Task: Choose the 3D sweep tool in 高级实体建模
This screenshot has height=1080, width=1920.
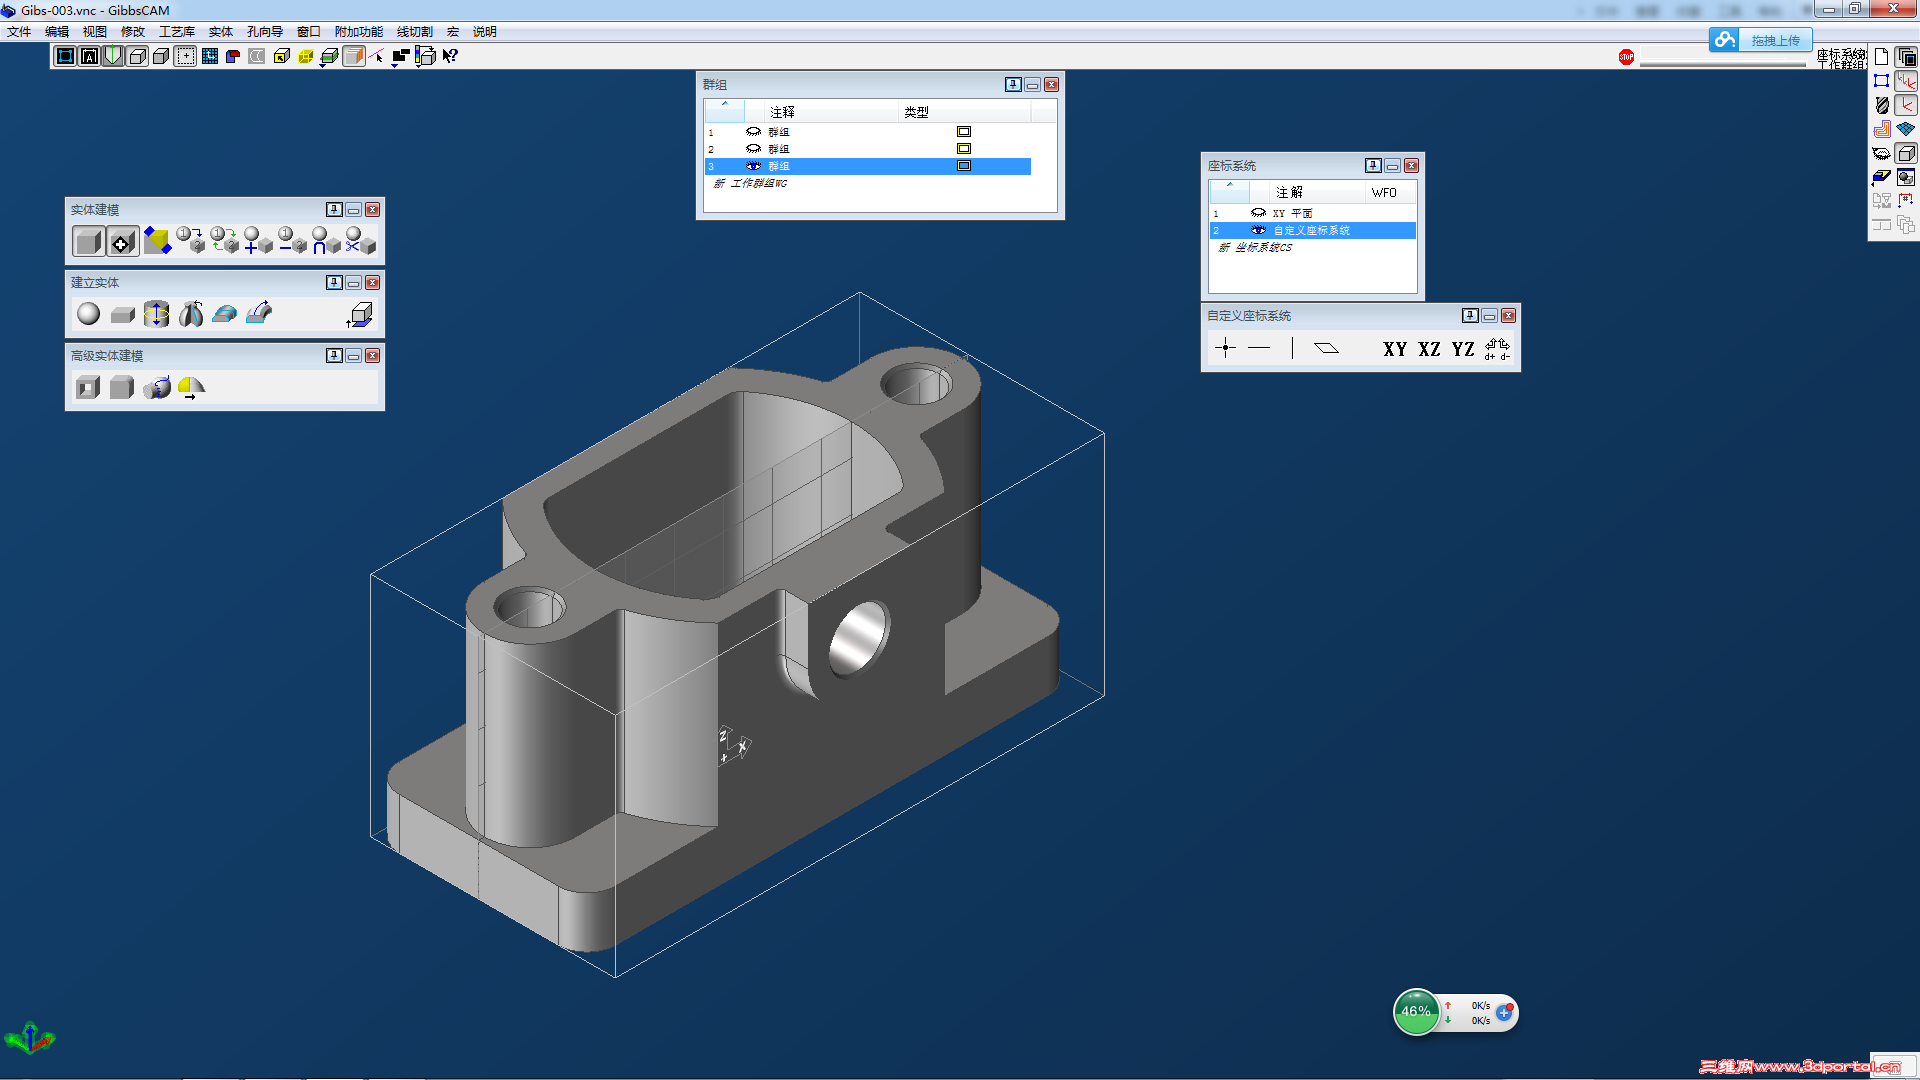Action: point(157,387)
